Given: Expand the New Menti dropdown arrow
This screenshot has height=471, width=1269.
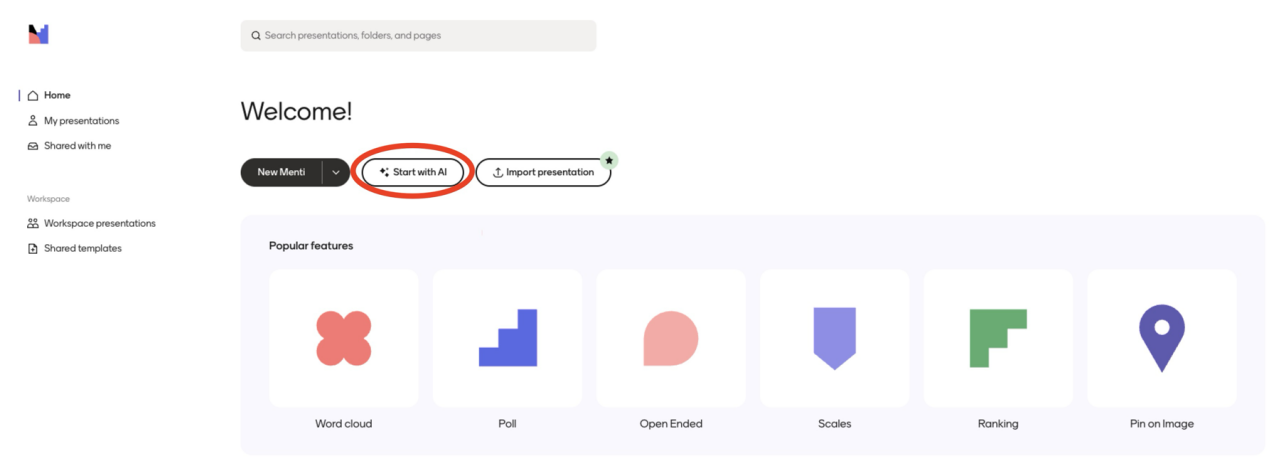Looking at the screenshot, I should click(336, 172).
